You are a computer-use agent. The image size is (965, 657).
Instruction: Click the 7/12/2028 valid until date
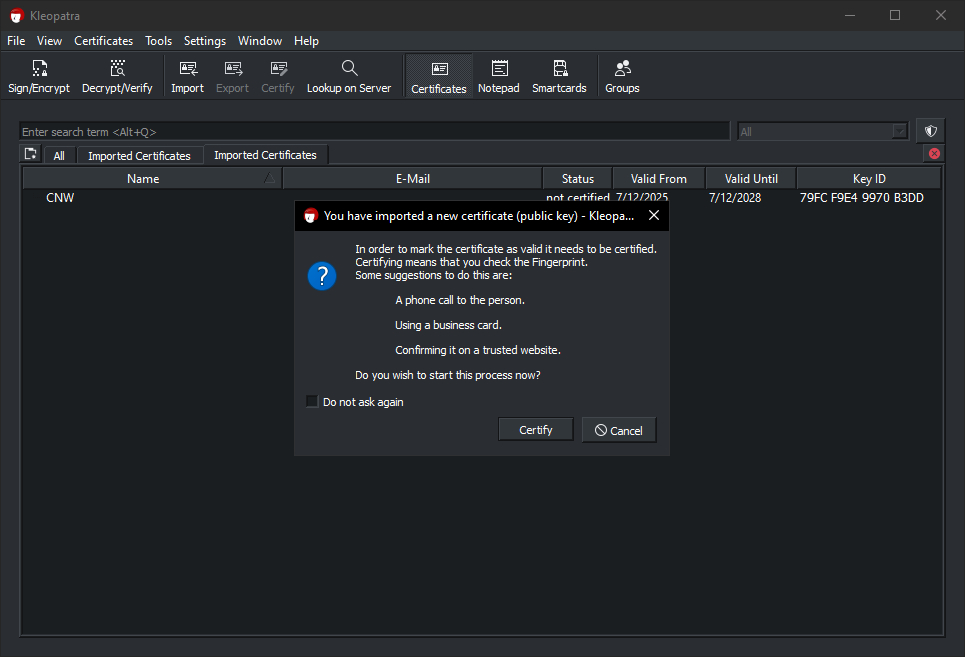tap(735, 197)
